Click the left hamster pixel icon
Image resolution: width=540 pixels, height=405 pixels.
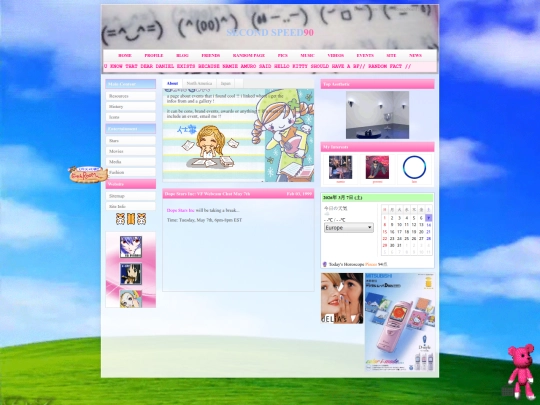coord(120,219)
